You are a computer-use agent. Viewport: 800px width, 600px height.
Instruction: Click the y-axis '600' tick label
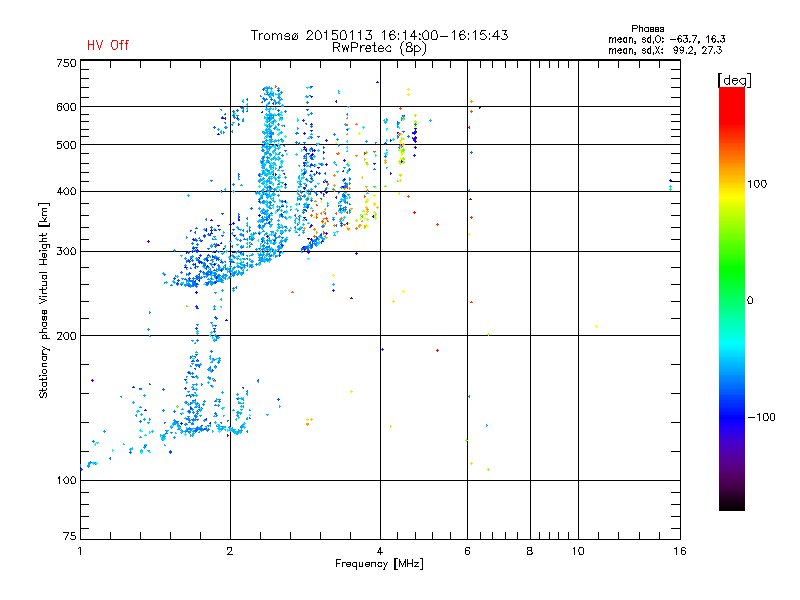66,107
